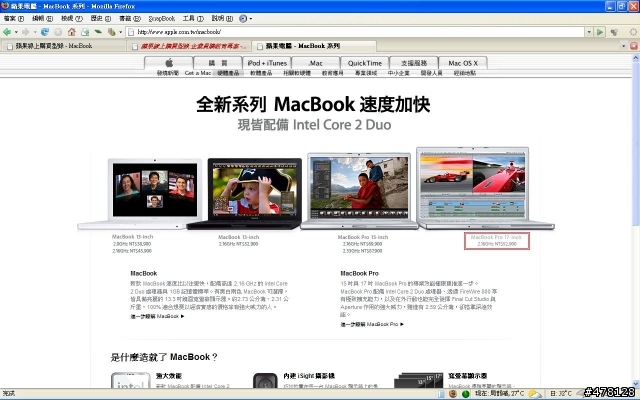
Task: Open the iPod + iTunes navigation tab
Action: coord(267,63)
